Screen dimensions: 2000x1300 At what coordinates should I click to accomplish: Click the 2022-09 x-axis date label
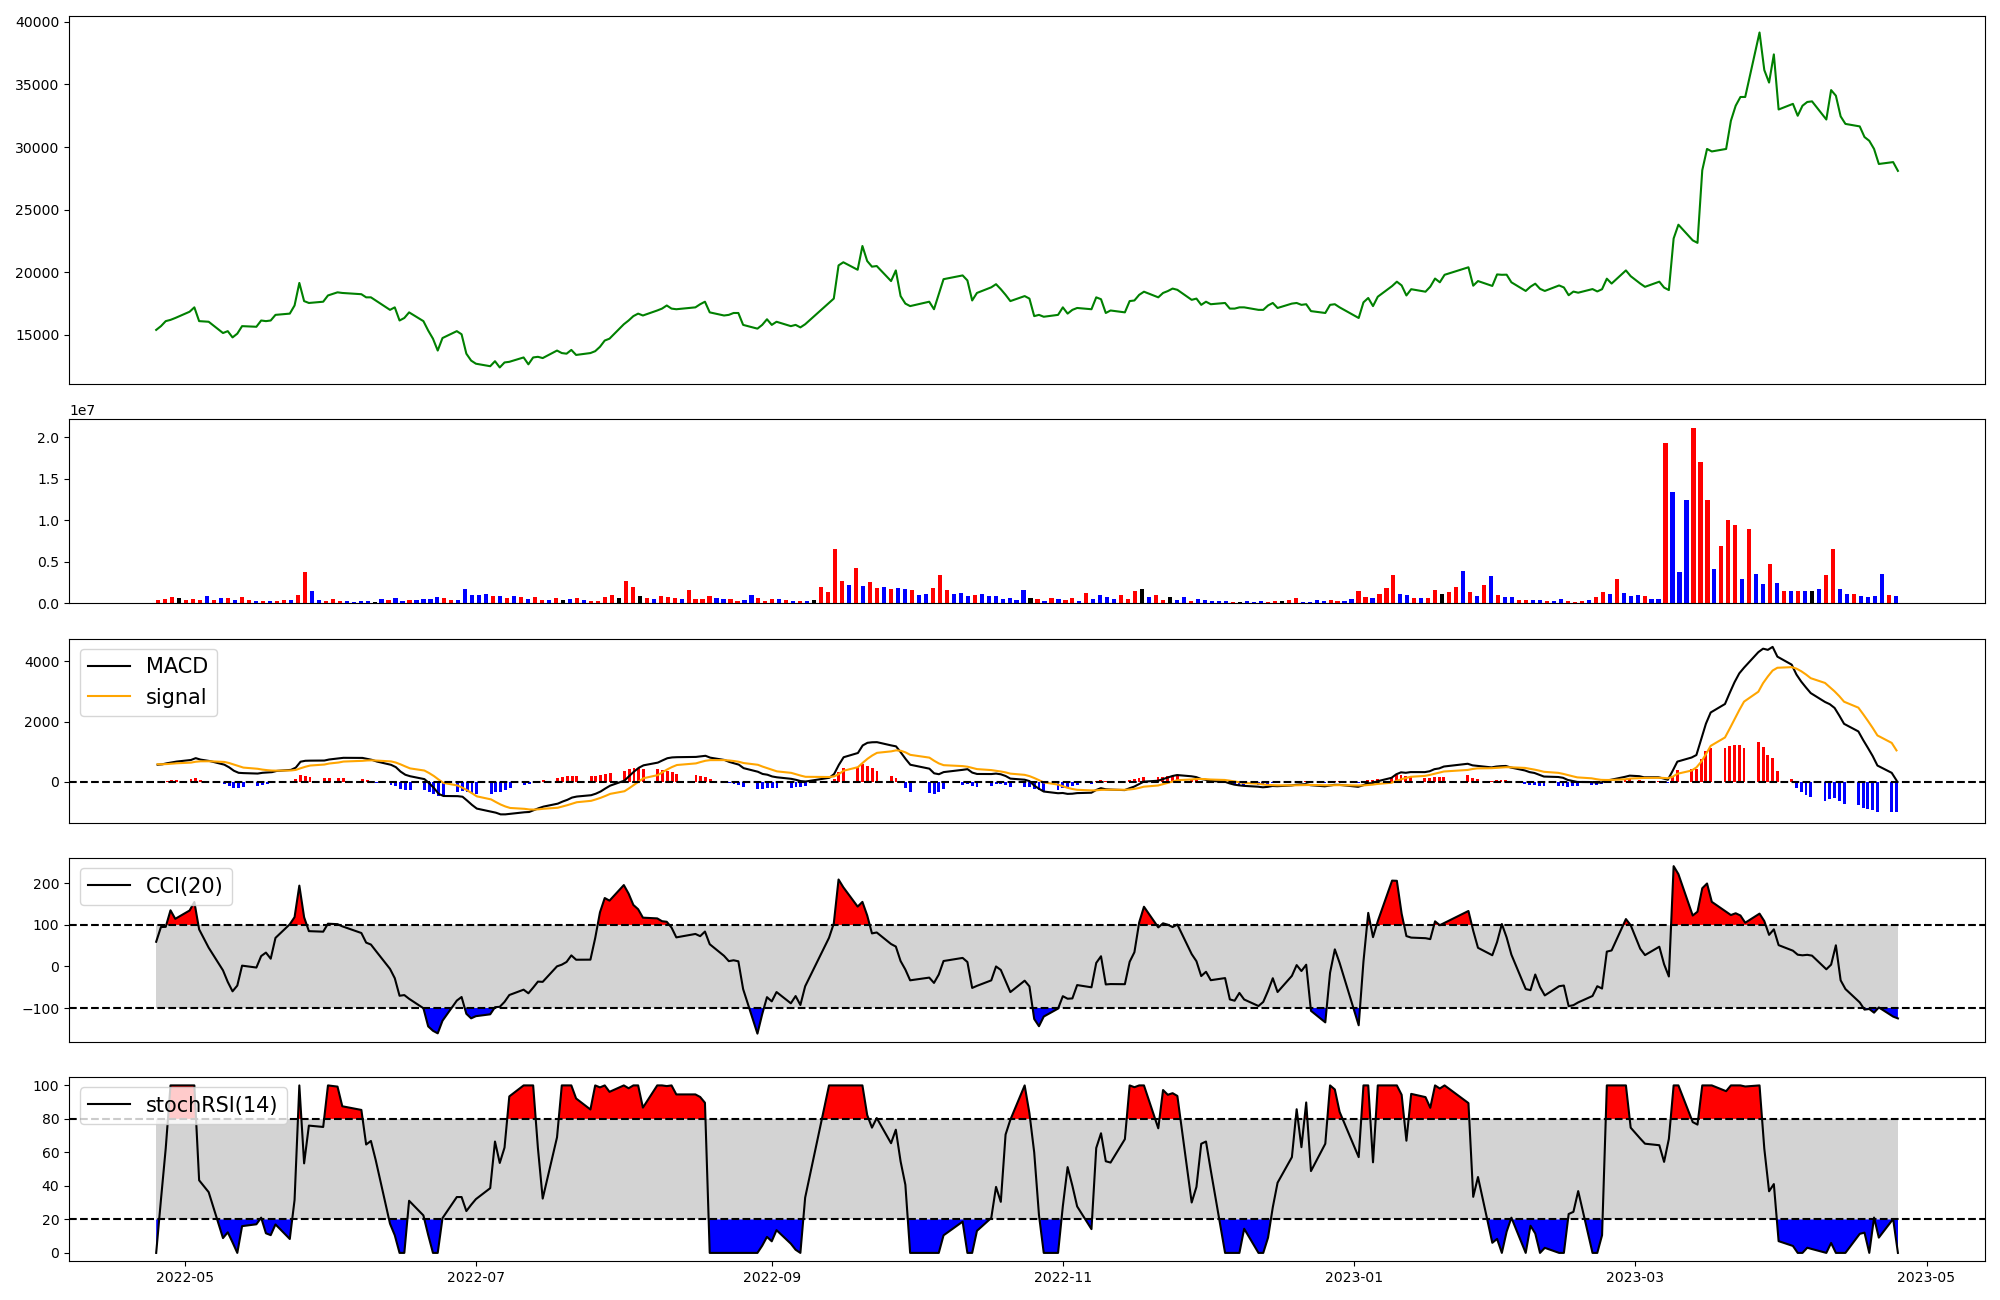point(772,1277)
